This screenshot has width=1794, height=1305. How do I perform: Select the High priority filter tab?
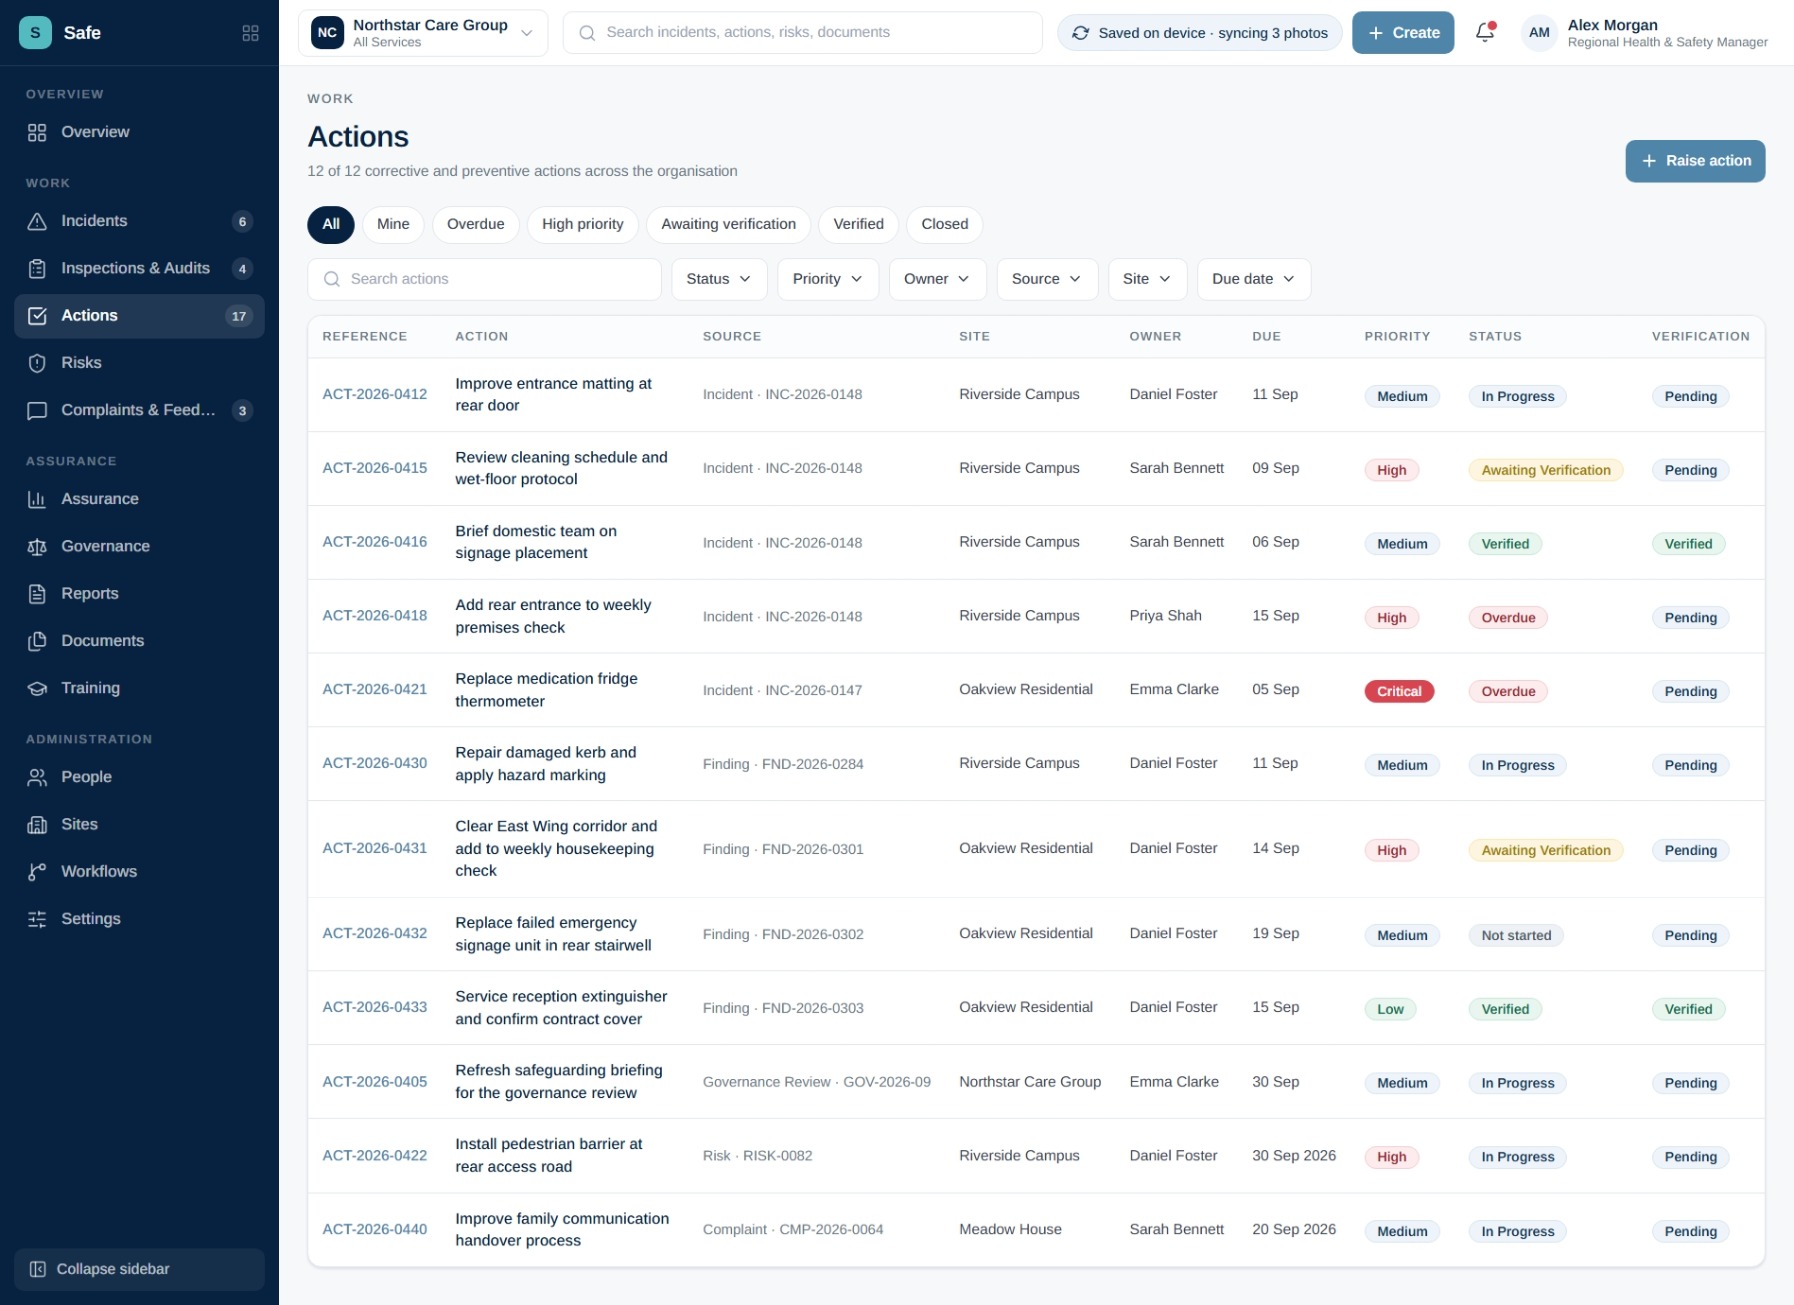pos(583,224)
